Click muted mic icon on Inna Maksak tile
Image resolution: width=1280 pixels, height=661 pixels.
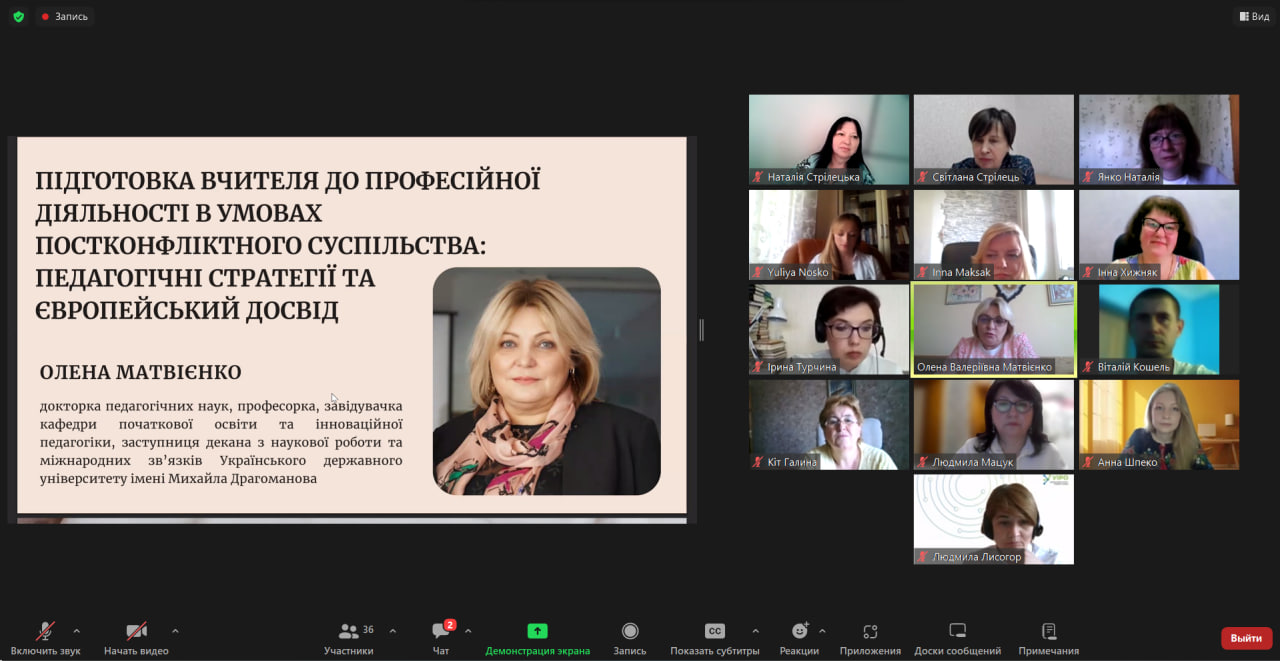click(923, 272)
